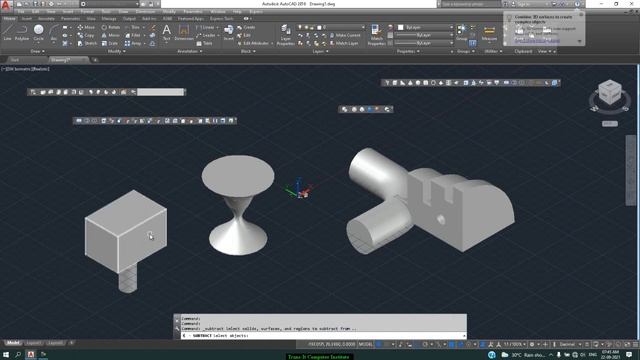Activate the Trim command
The height and width of the screenshot is (360, 640).
pyautogui.click(x=132, y=27)
